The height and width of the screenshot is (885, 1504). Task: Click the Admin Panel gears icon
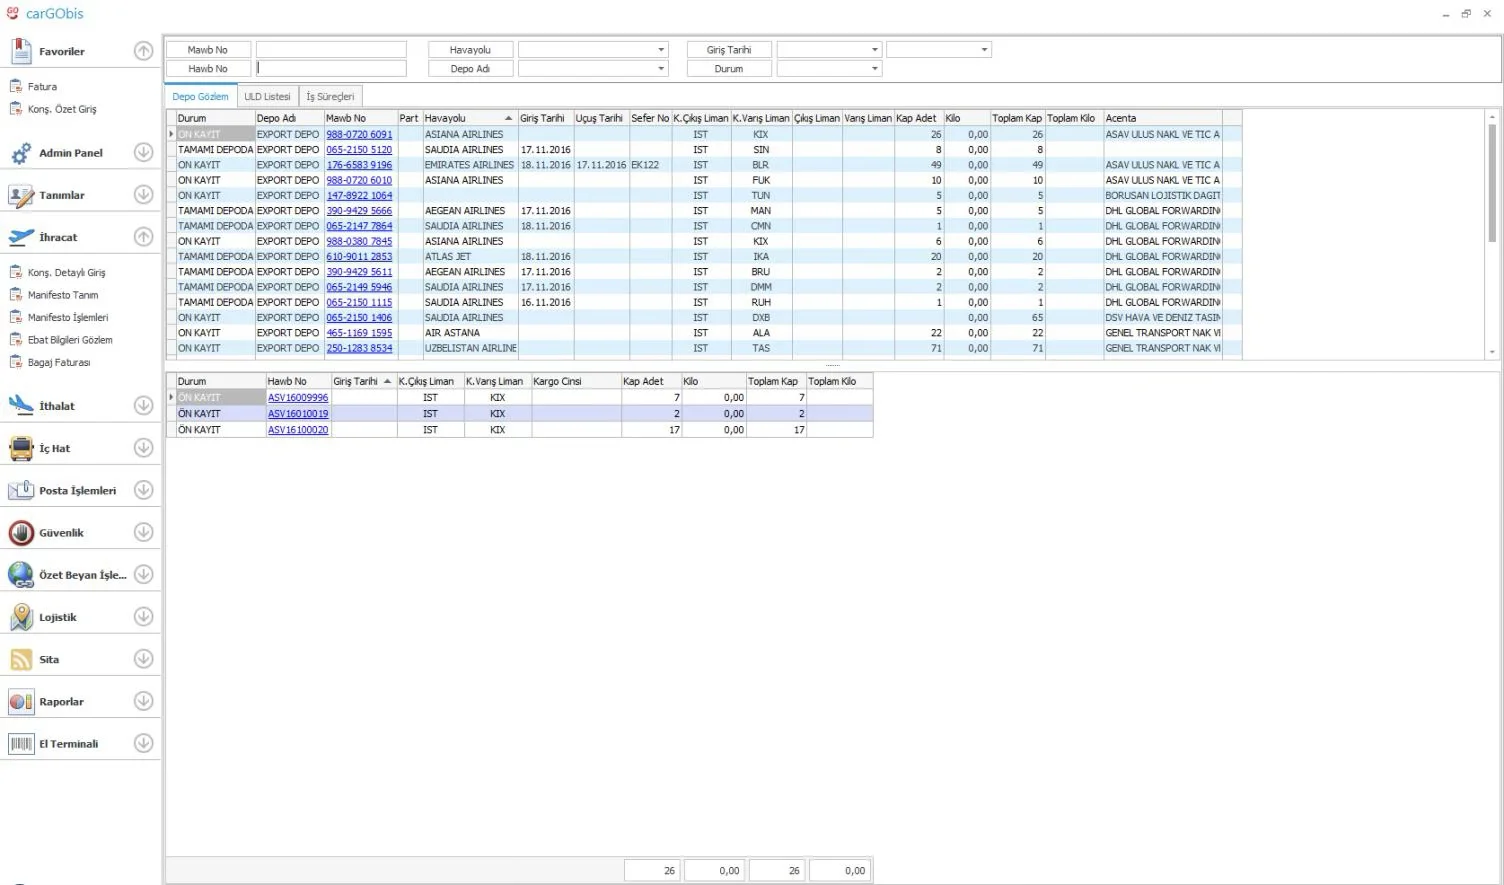(x=21, y=153)
